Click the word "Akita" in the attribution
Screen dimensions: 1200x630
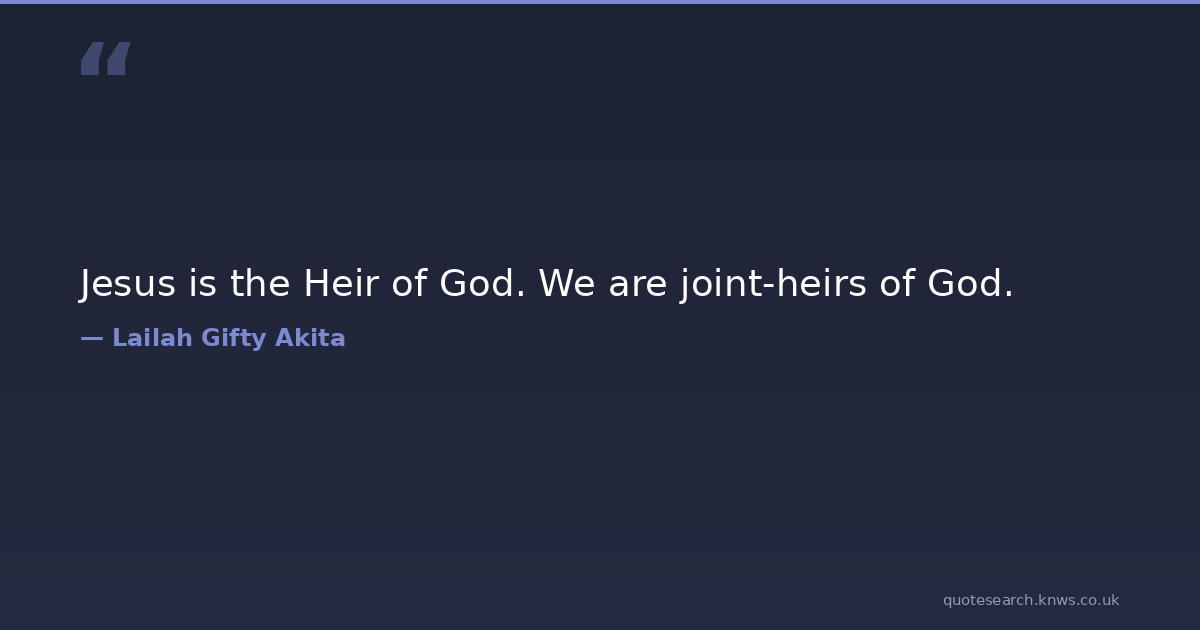(310, 338)
